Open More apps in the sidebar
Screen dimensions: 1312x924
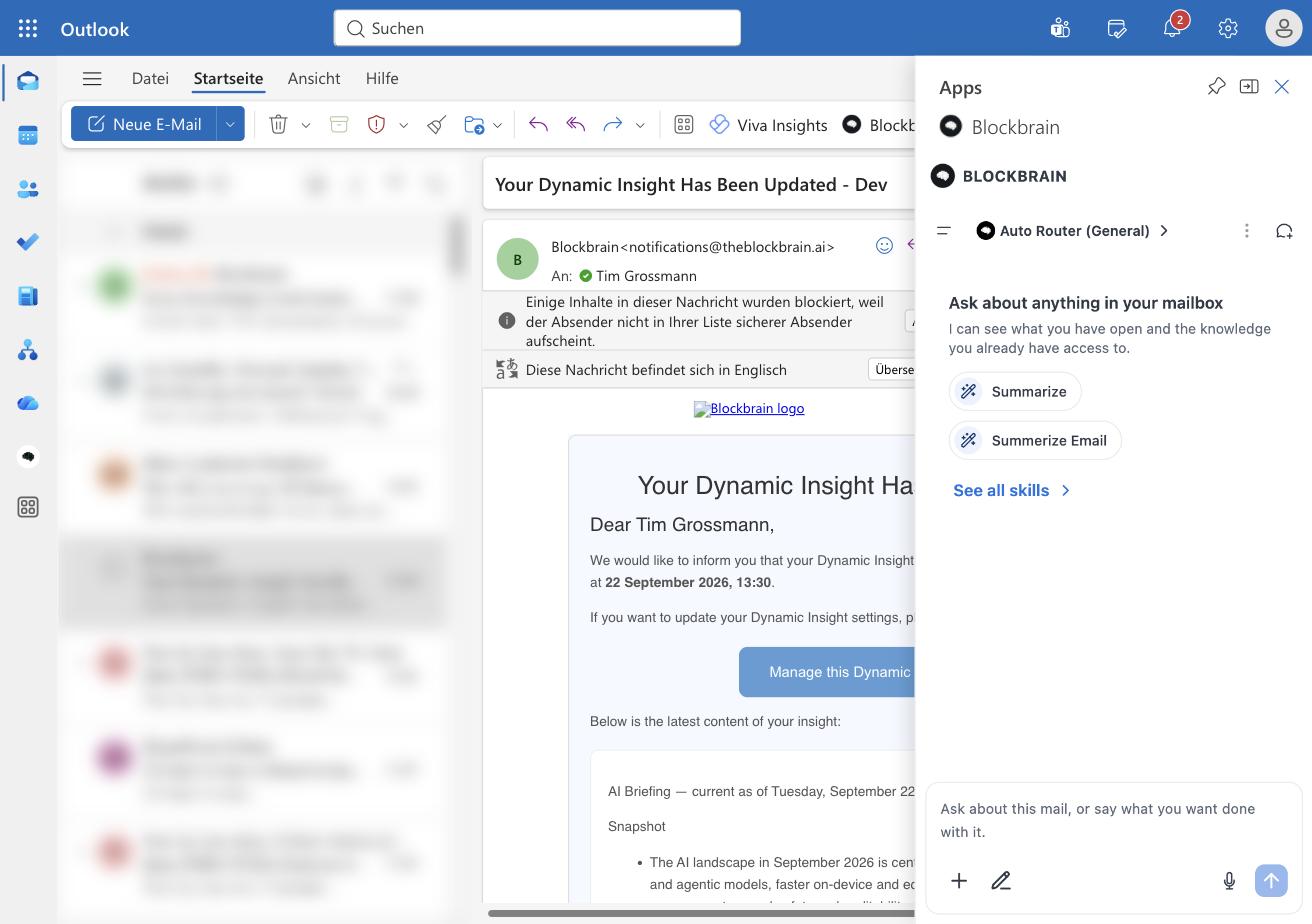(x=28, y=508)
